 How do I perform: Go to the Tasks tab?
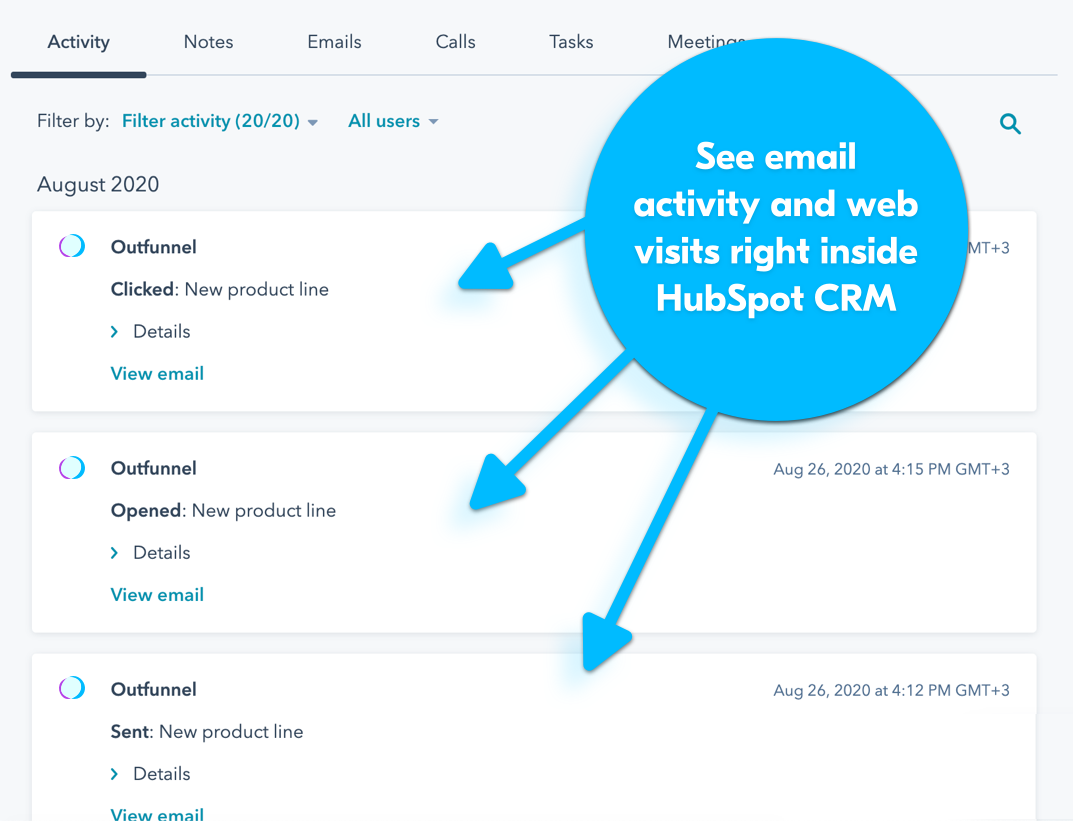tap(571, 42)
